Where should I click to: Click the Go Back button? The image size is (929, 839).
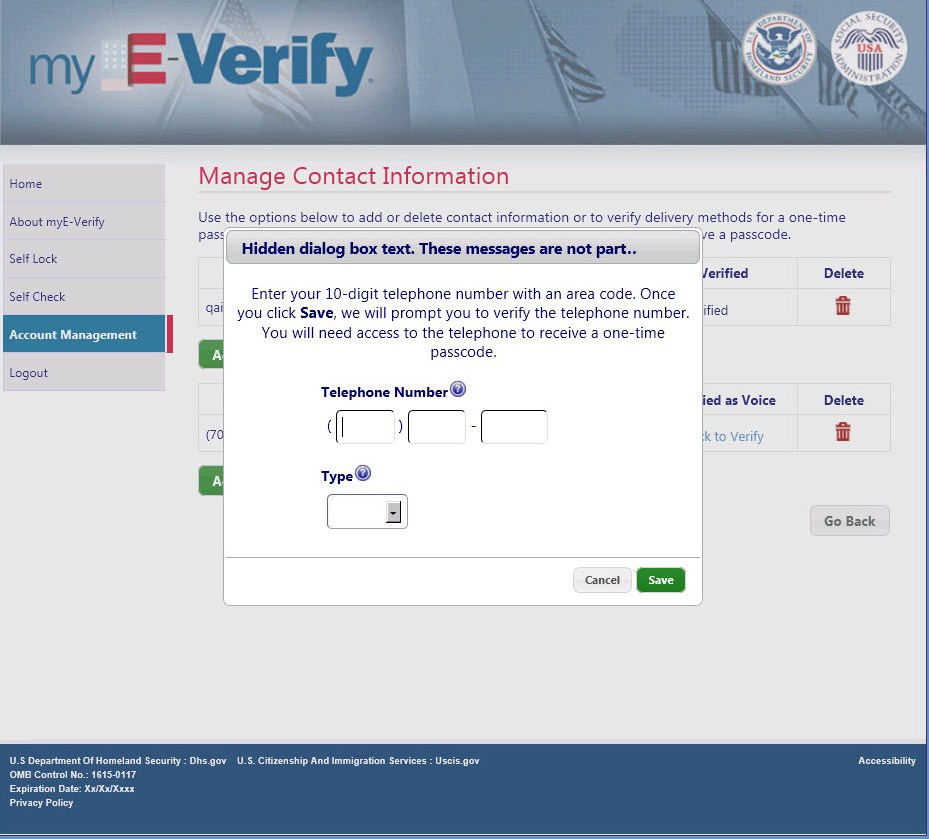tap(850, 521)
